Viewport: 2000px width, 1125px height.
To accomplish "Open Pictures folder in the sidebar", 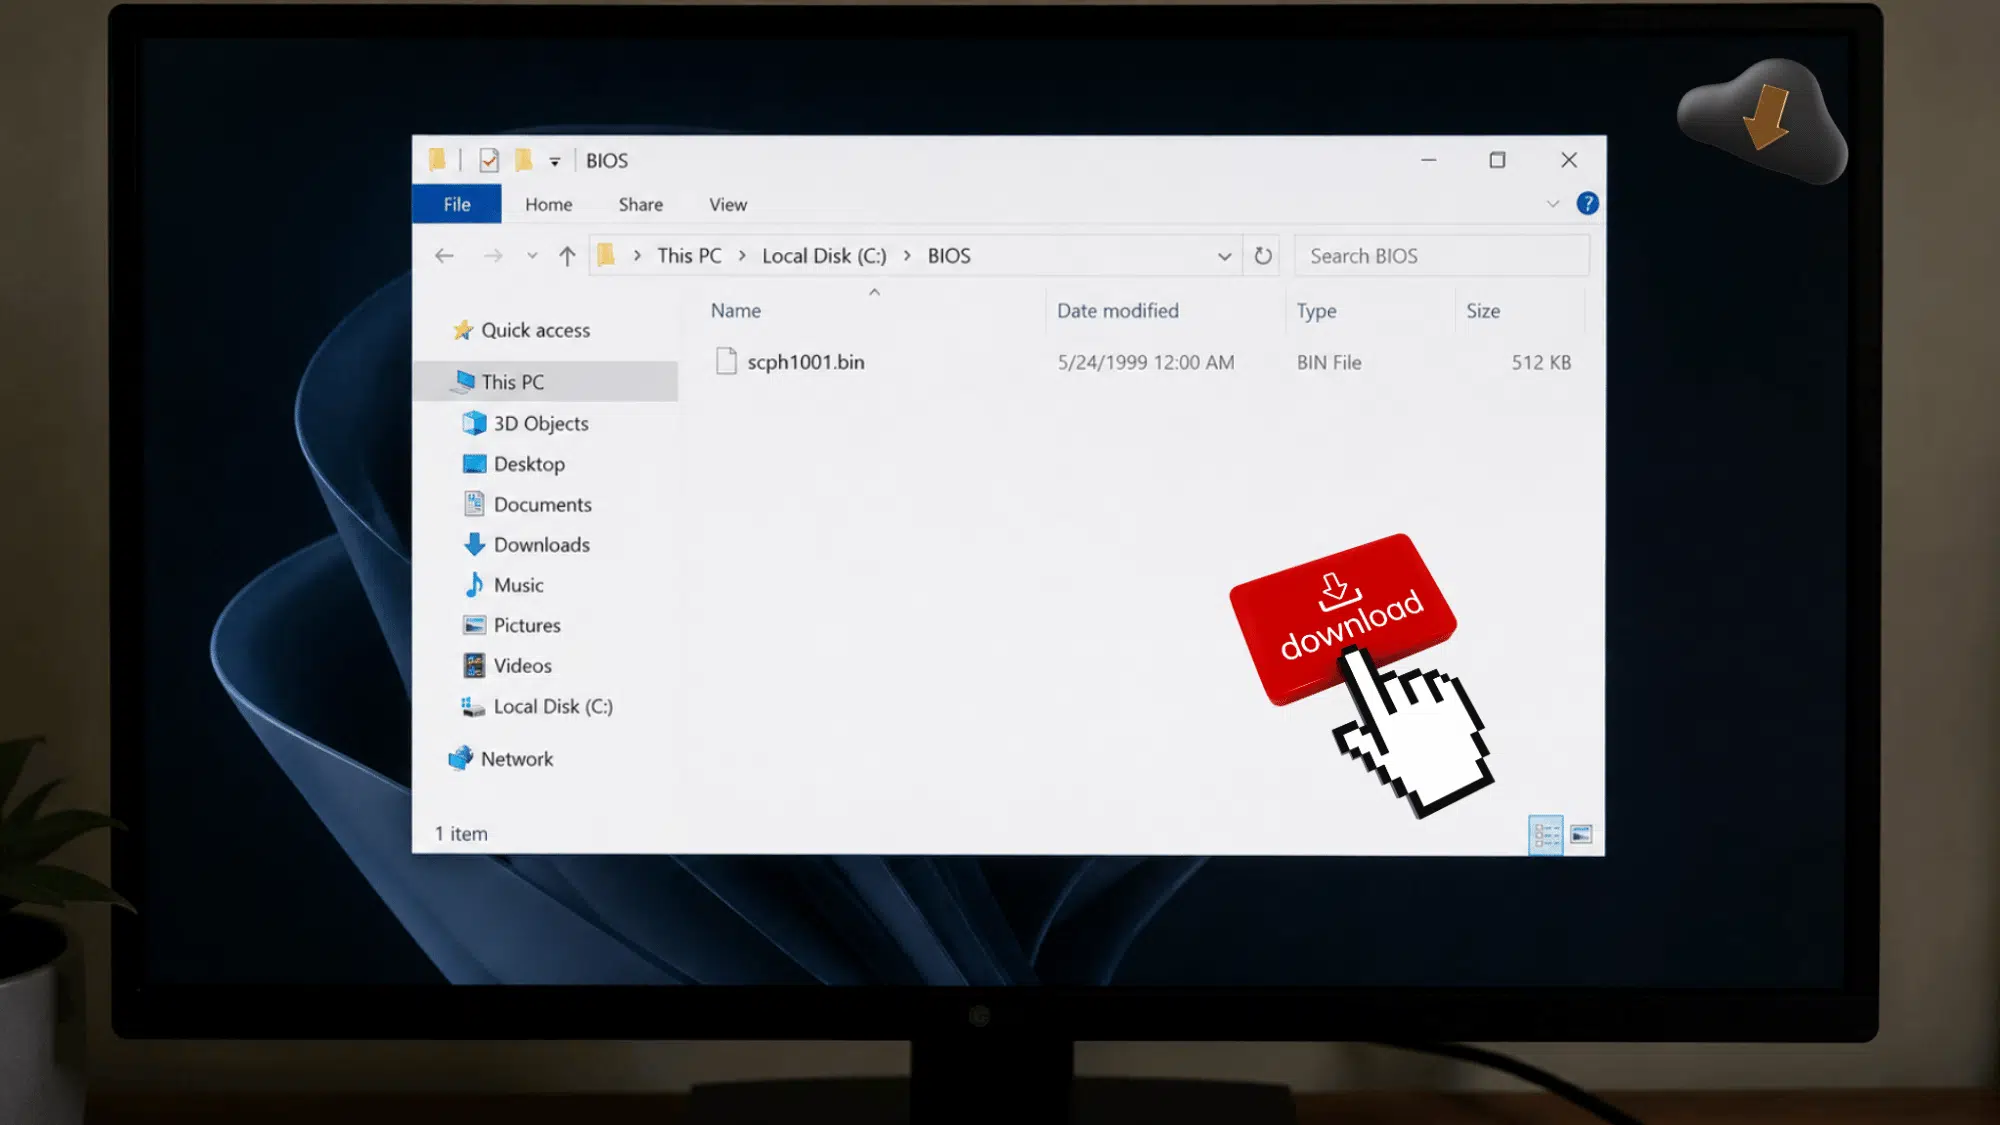I will 527,625.
